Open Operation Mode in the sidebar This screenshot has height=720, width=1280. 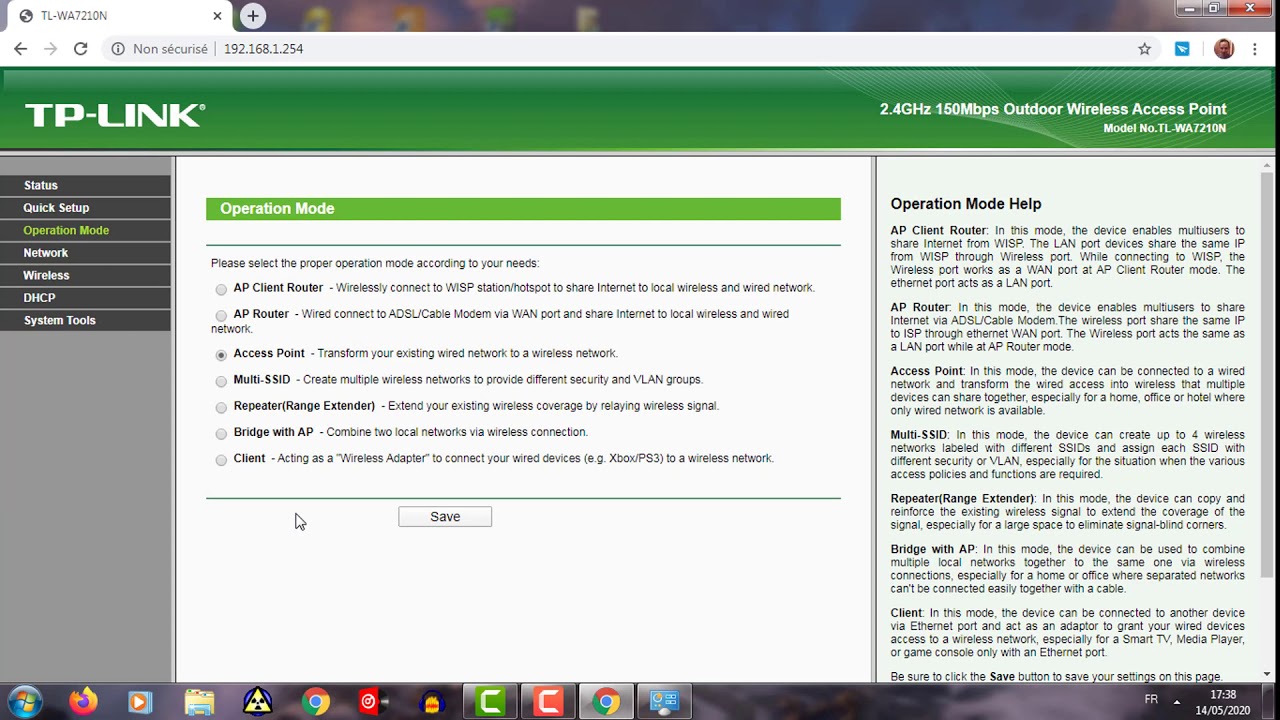pyautogui.click(x=85, y=230)
